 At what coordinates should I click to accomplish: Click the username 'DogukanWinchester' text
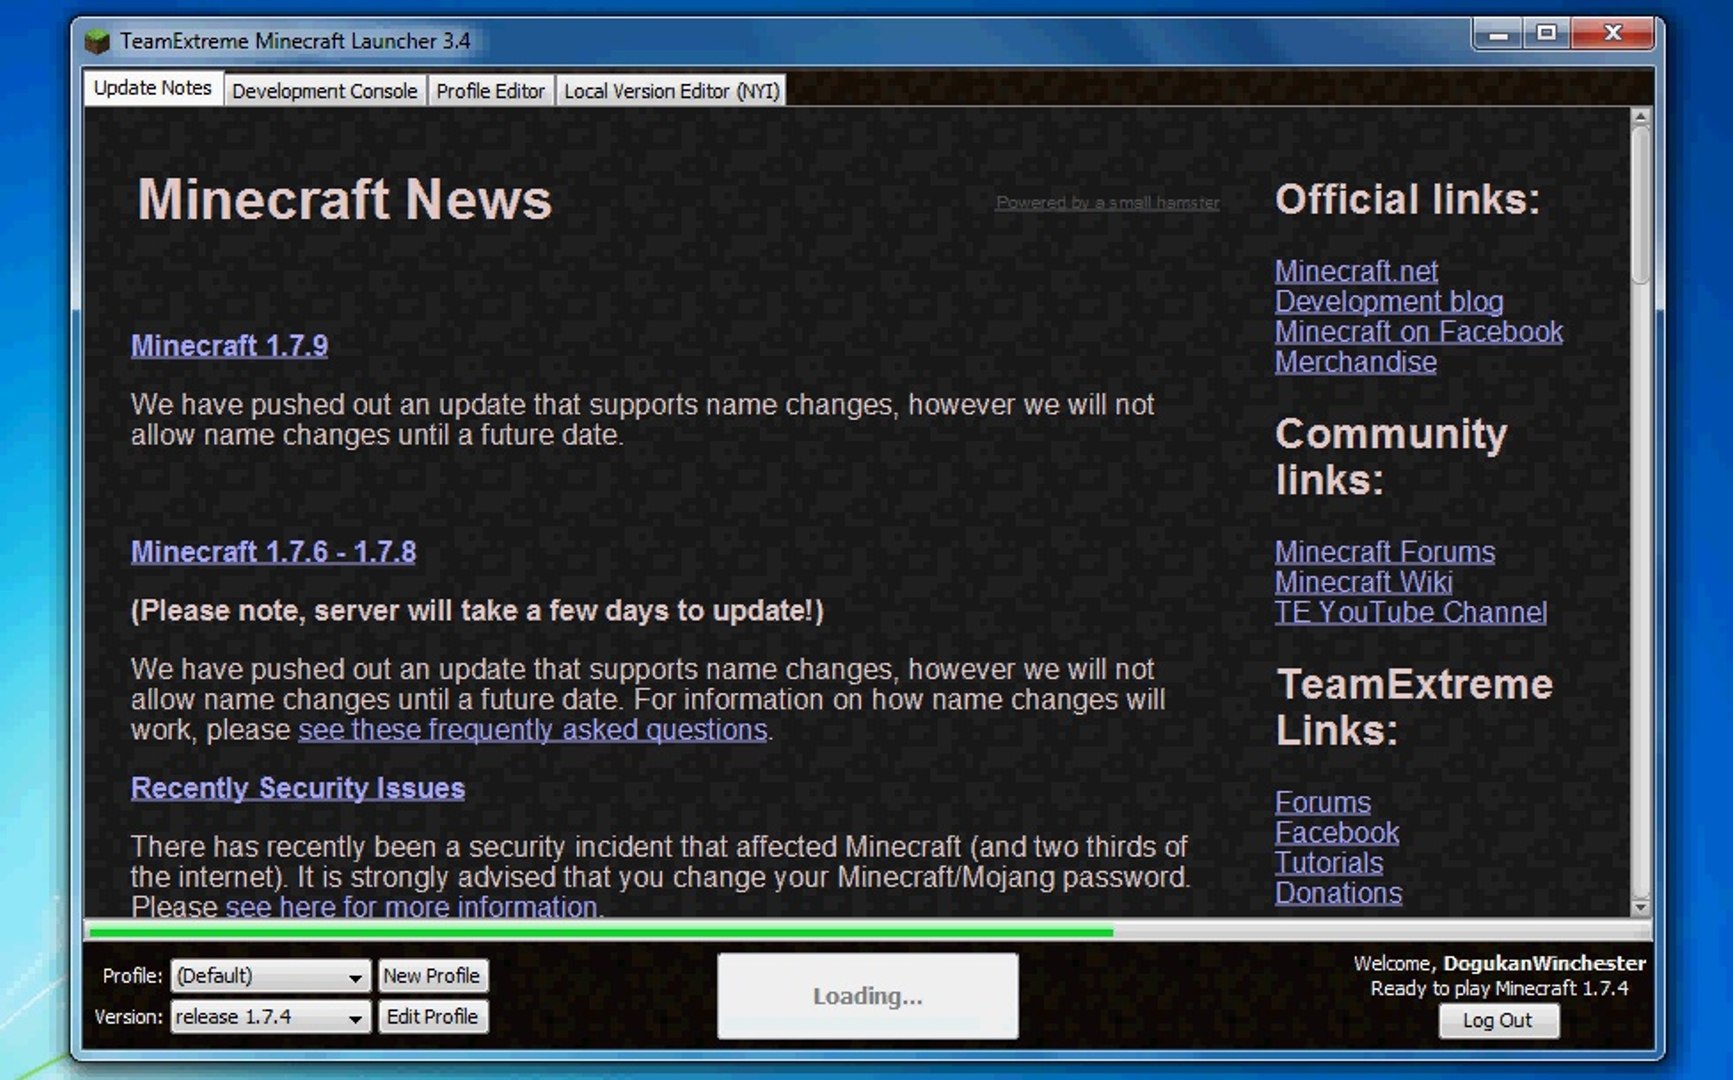(x=1544, y=964)
